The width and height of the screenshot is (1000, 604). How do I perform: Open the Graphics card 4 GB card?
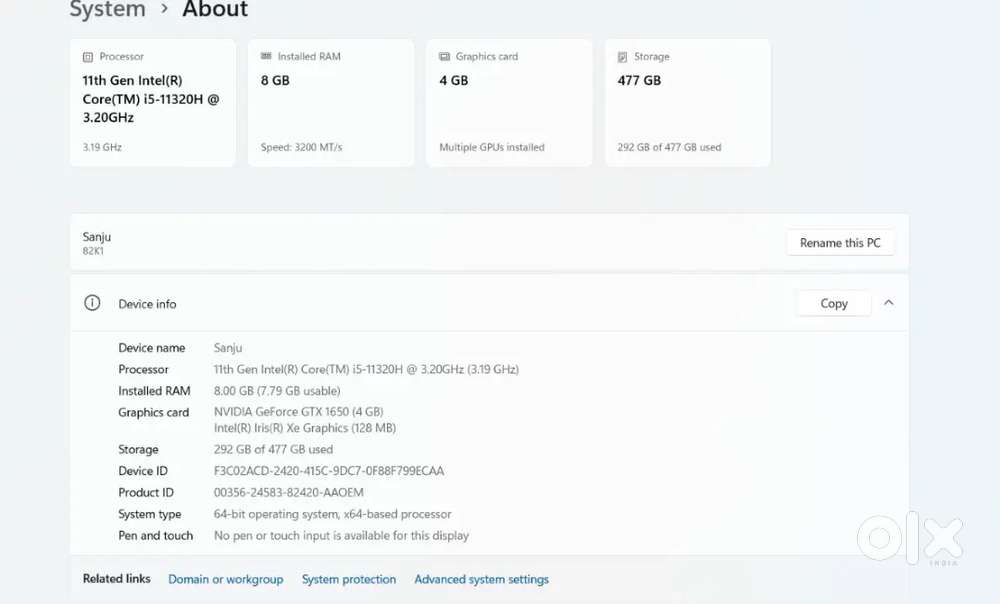(509, 103)
